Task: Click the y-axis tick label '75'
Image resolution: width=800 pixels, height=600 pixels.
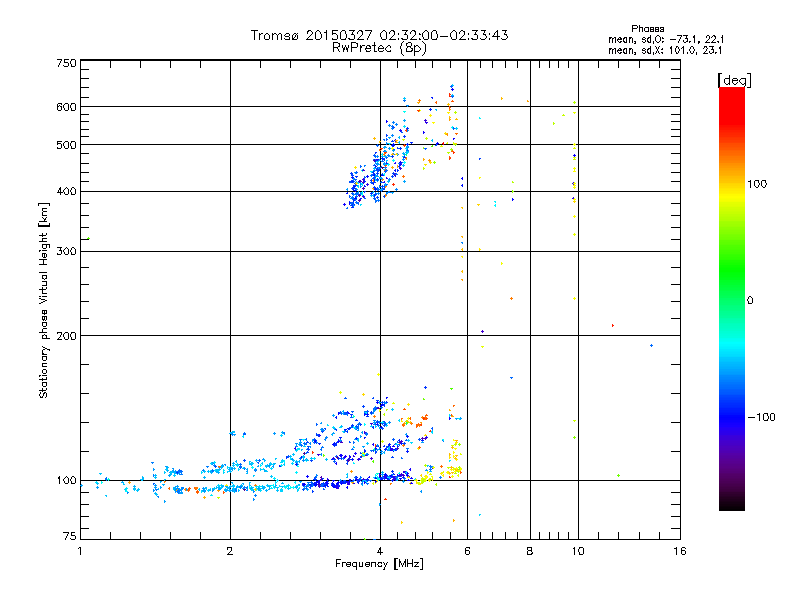Action: coord(70,536)
